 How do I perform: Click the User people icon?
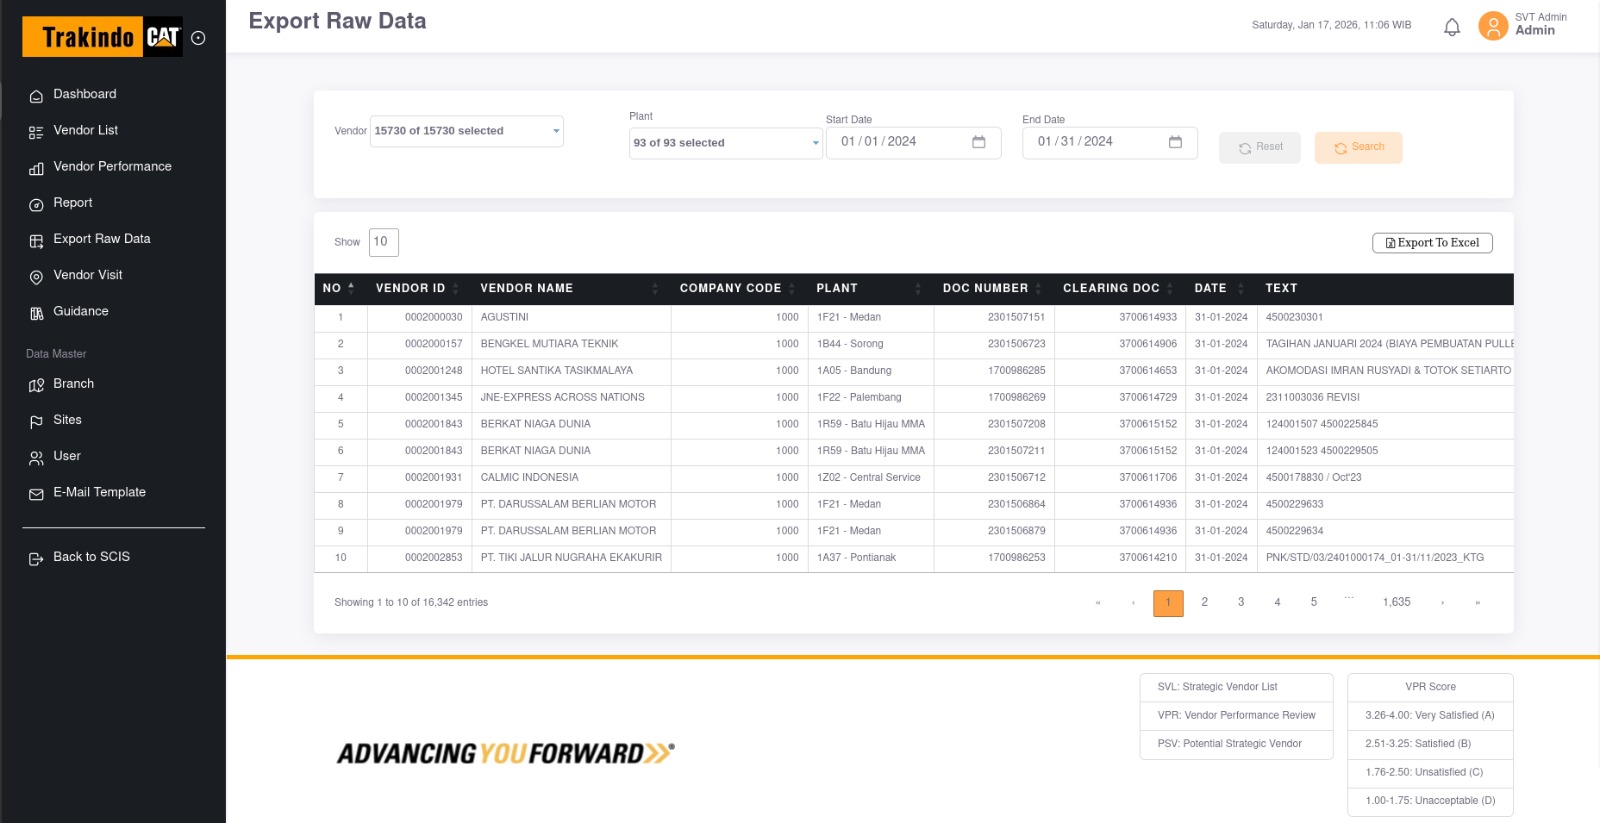[x=36, y=458]
